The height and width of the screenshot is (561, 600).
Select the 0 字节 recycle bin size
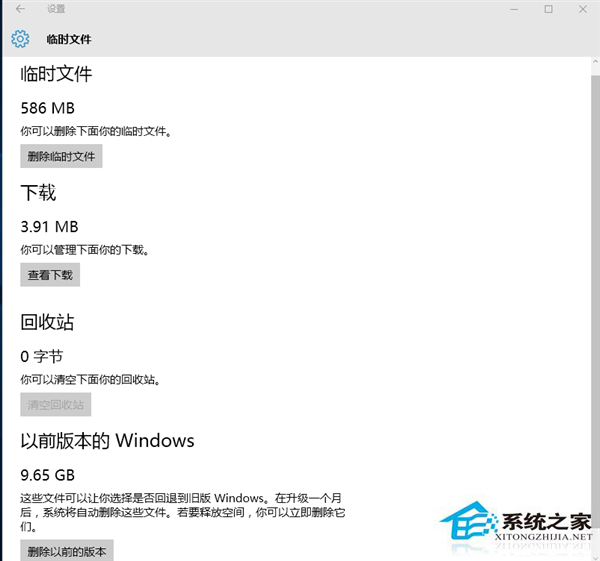[41, 357]
